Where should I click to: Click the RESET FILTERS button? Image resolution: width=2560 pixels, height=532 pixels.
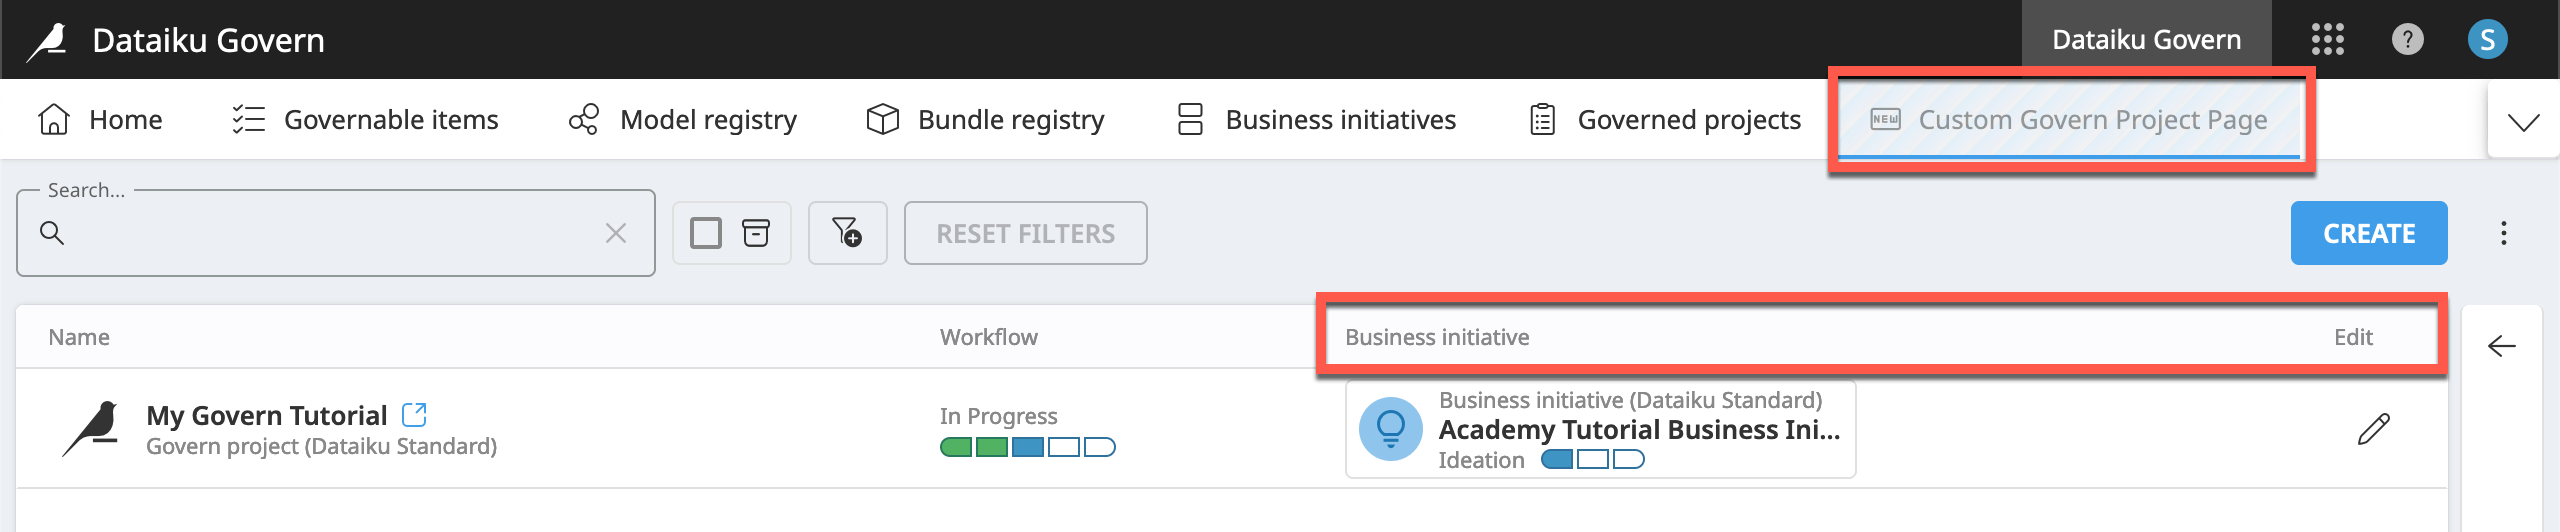(1025, 233)
